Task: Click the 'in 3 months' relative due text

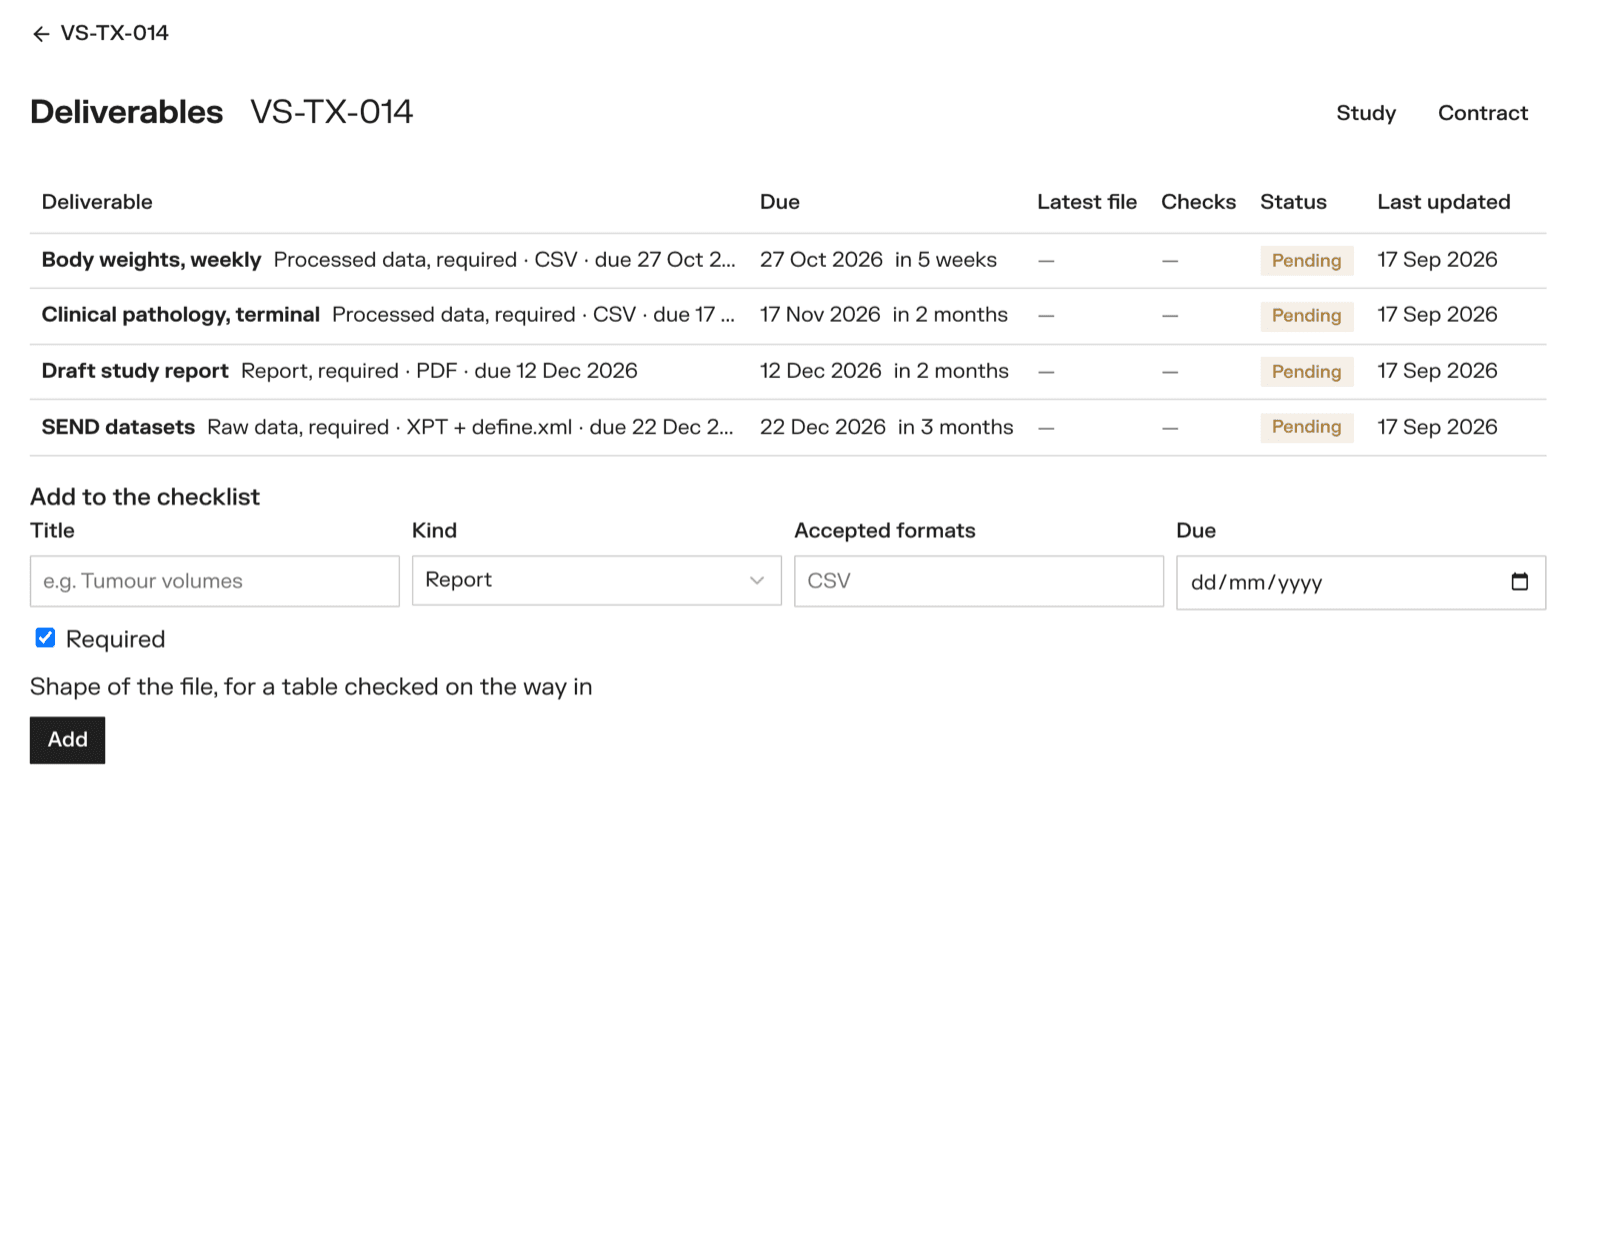Action: (x=955, y=427)
